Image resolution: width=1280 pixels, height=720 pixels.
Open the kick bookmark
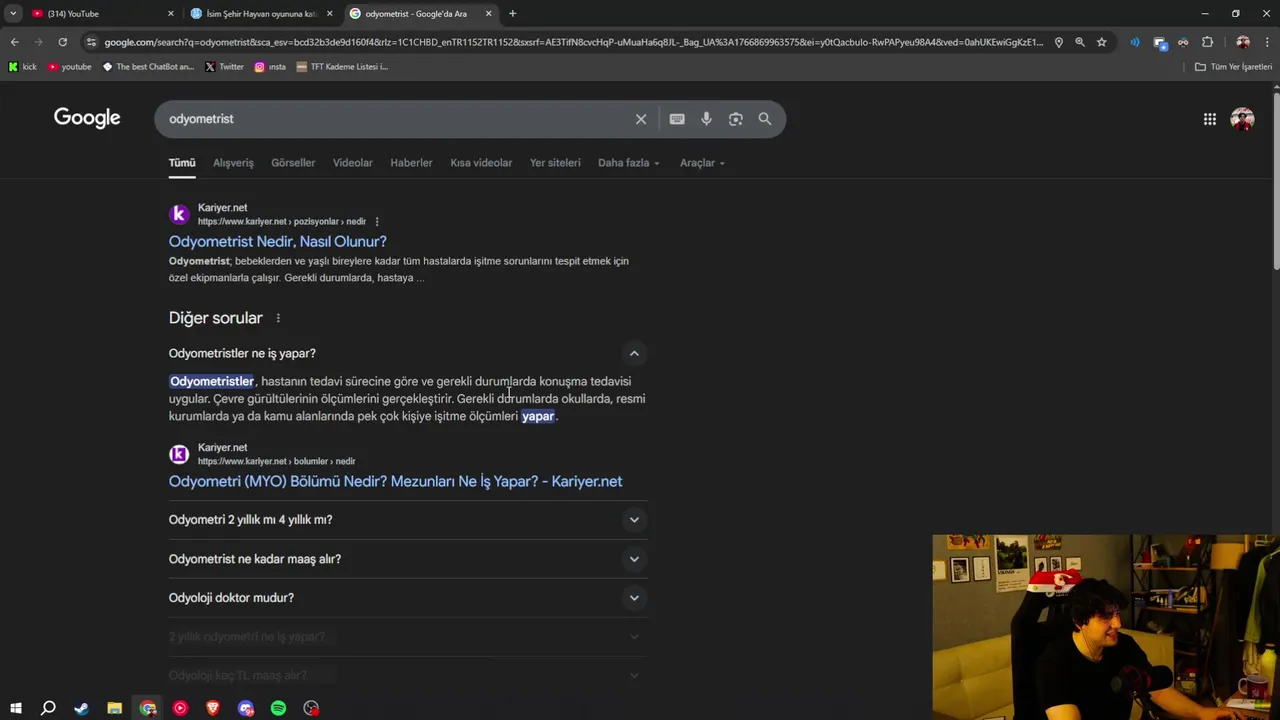(22, 67)
